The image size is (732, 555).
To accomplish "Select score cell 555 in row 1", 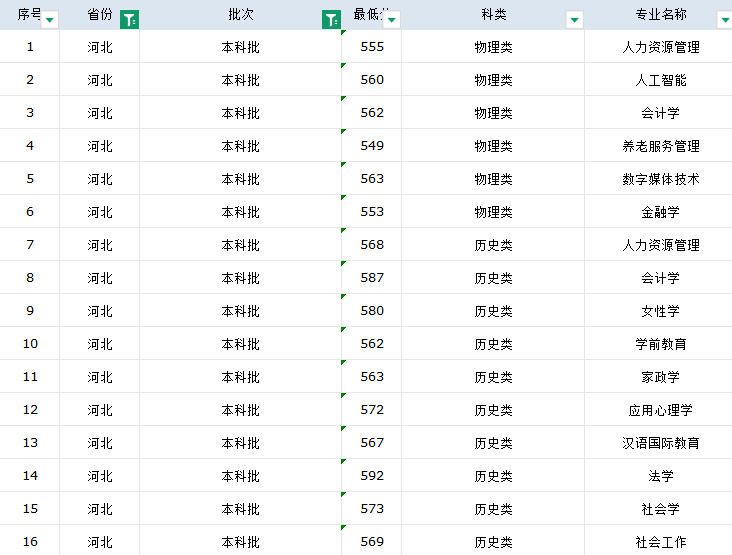I will click(372, 47).
